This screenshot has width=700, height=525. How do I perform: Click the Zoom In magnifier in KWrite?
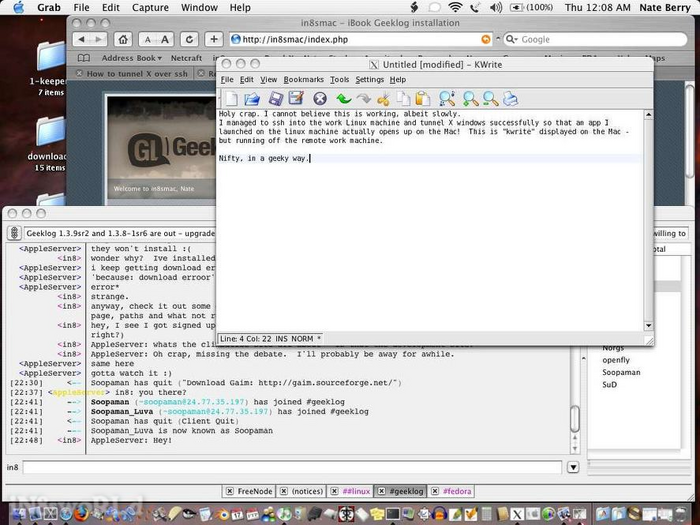pyautogui.click(x=470, y=99)
